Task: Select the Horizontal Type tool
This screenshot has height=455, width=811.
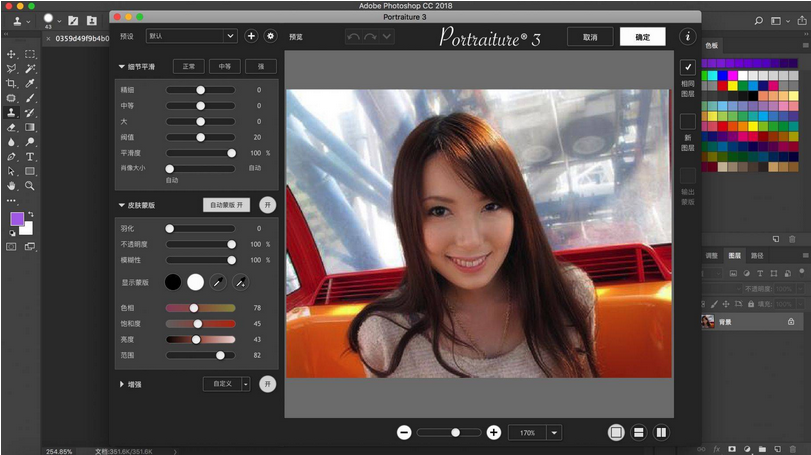Action: (x=30, y=157)
